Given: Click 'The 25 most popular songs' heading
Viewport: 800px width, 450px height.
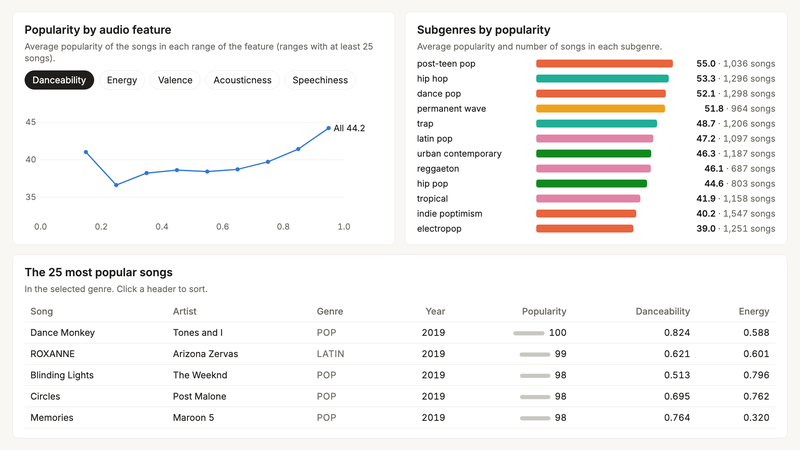Looking at the screenshot, I should click(x=98, y=272).
